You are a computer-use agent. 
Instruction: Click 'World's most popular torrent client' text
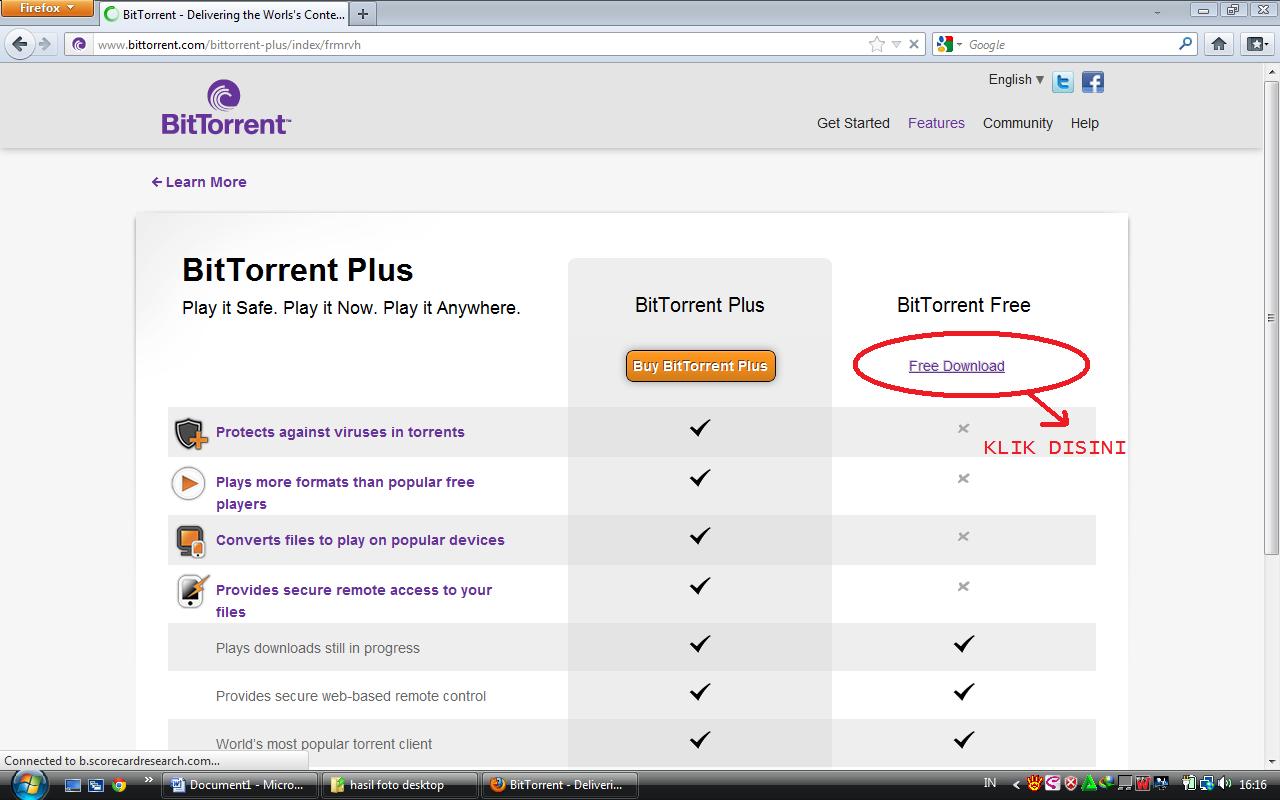(x=324, y=744)
